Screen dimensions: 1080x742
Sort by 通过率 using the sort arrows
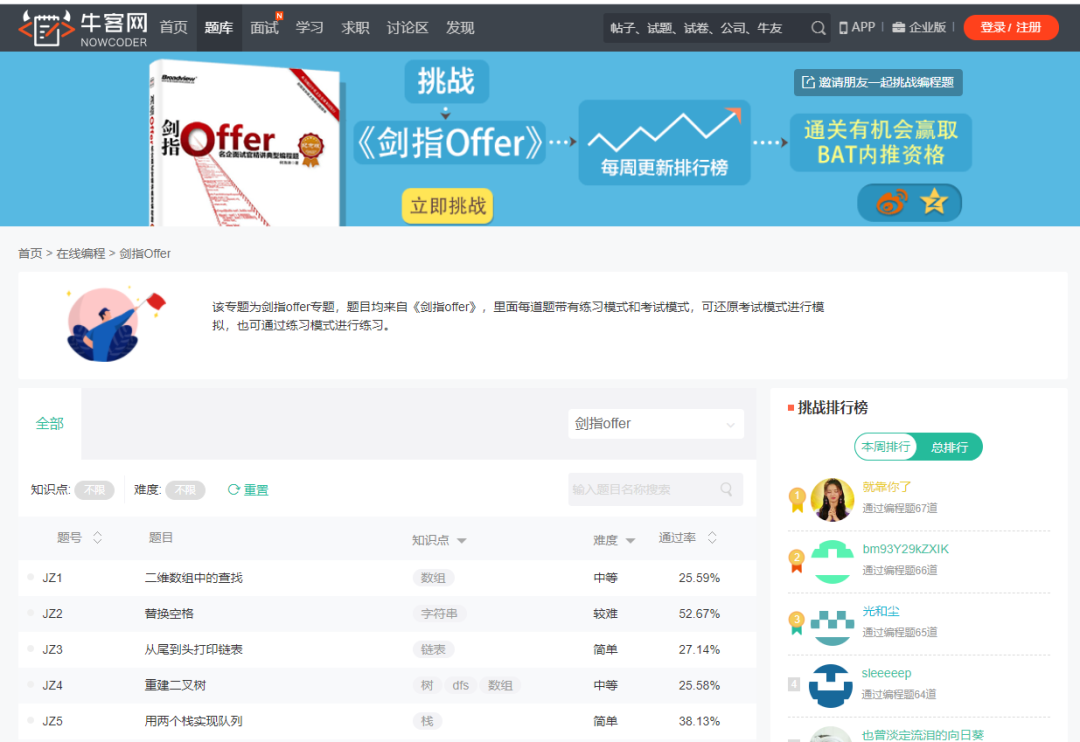[712, 537]
